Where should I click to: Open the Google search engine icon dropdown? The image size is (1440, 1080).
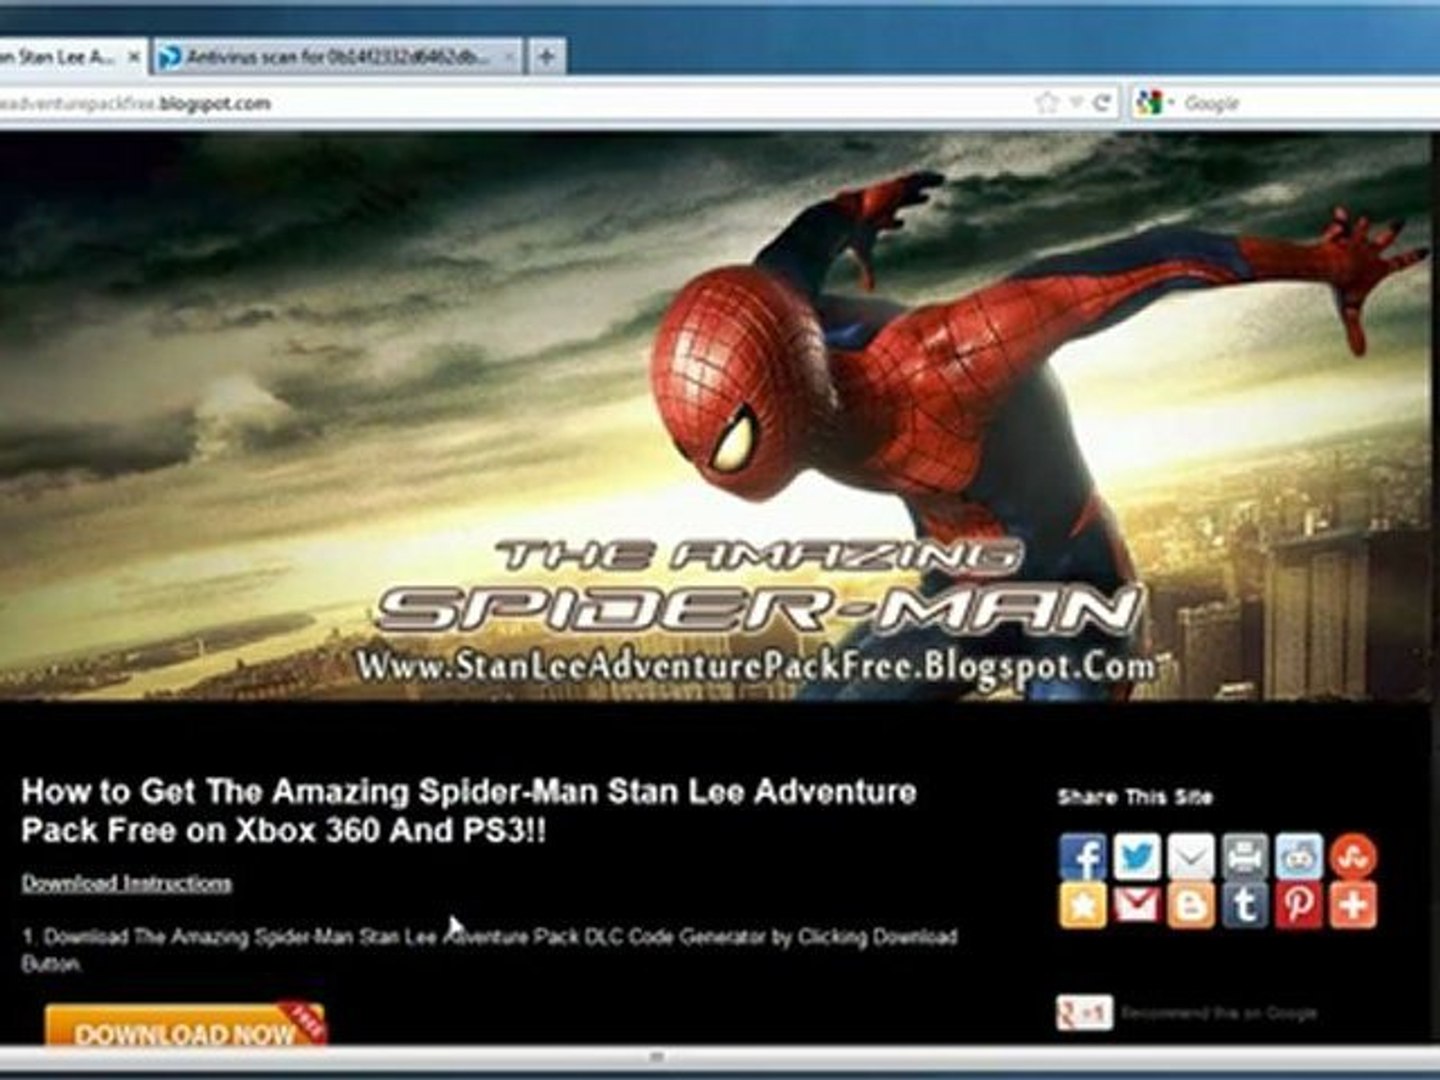point(1154,102)
